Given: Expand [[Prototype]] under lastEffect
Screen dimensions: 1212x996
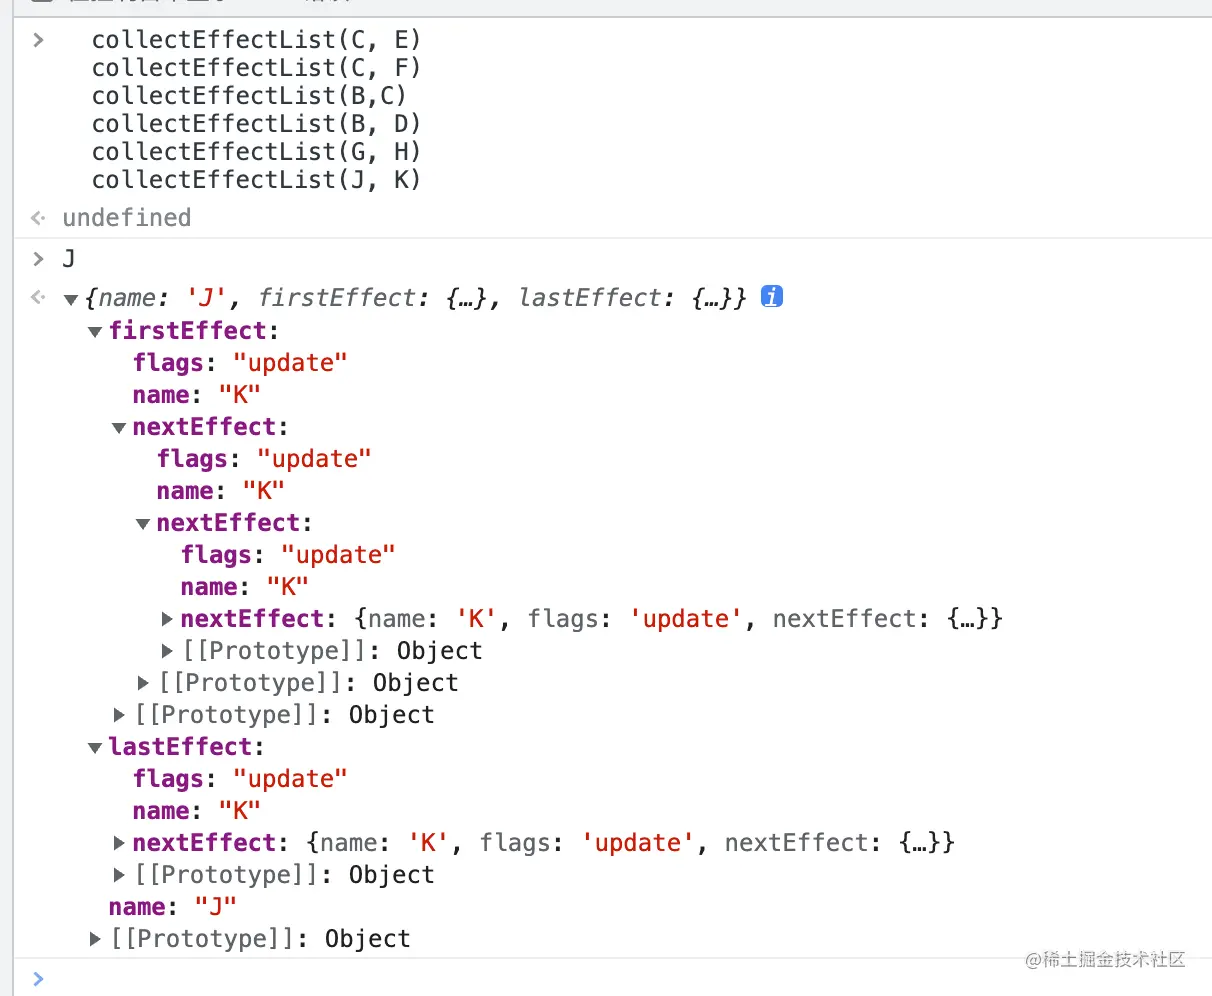Looking at the screenshot, I should (x=119, y=875).
